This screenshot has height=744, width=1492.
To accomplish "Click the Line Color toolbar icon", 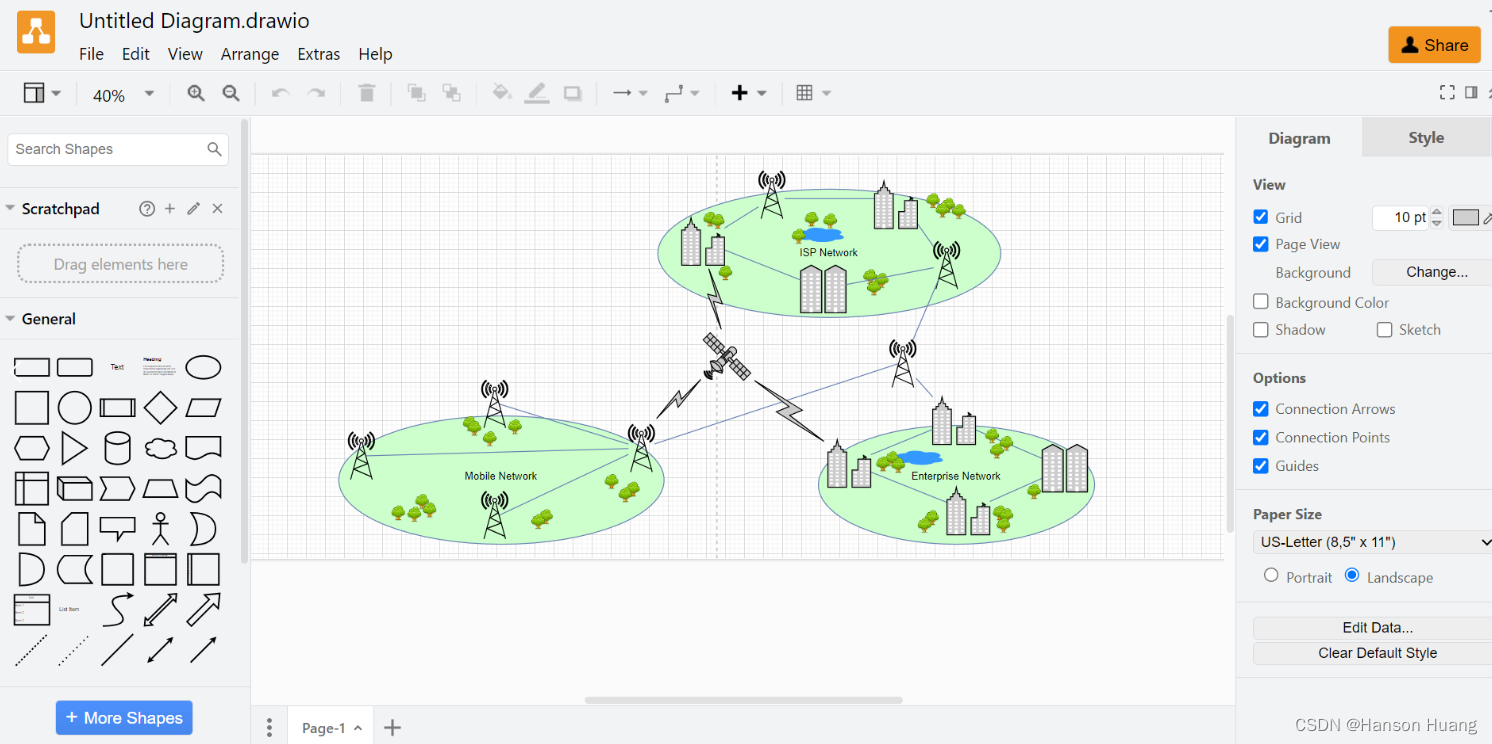I will [536, 92].
